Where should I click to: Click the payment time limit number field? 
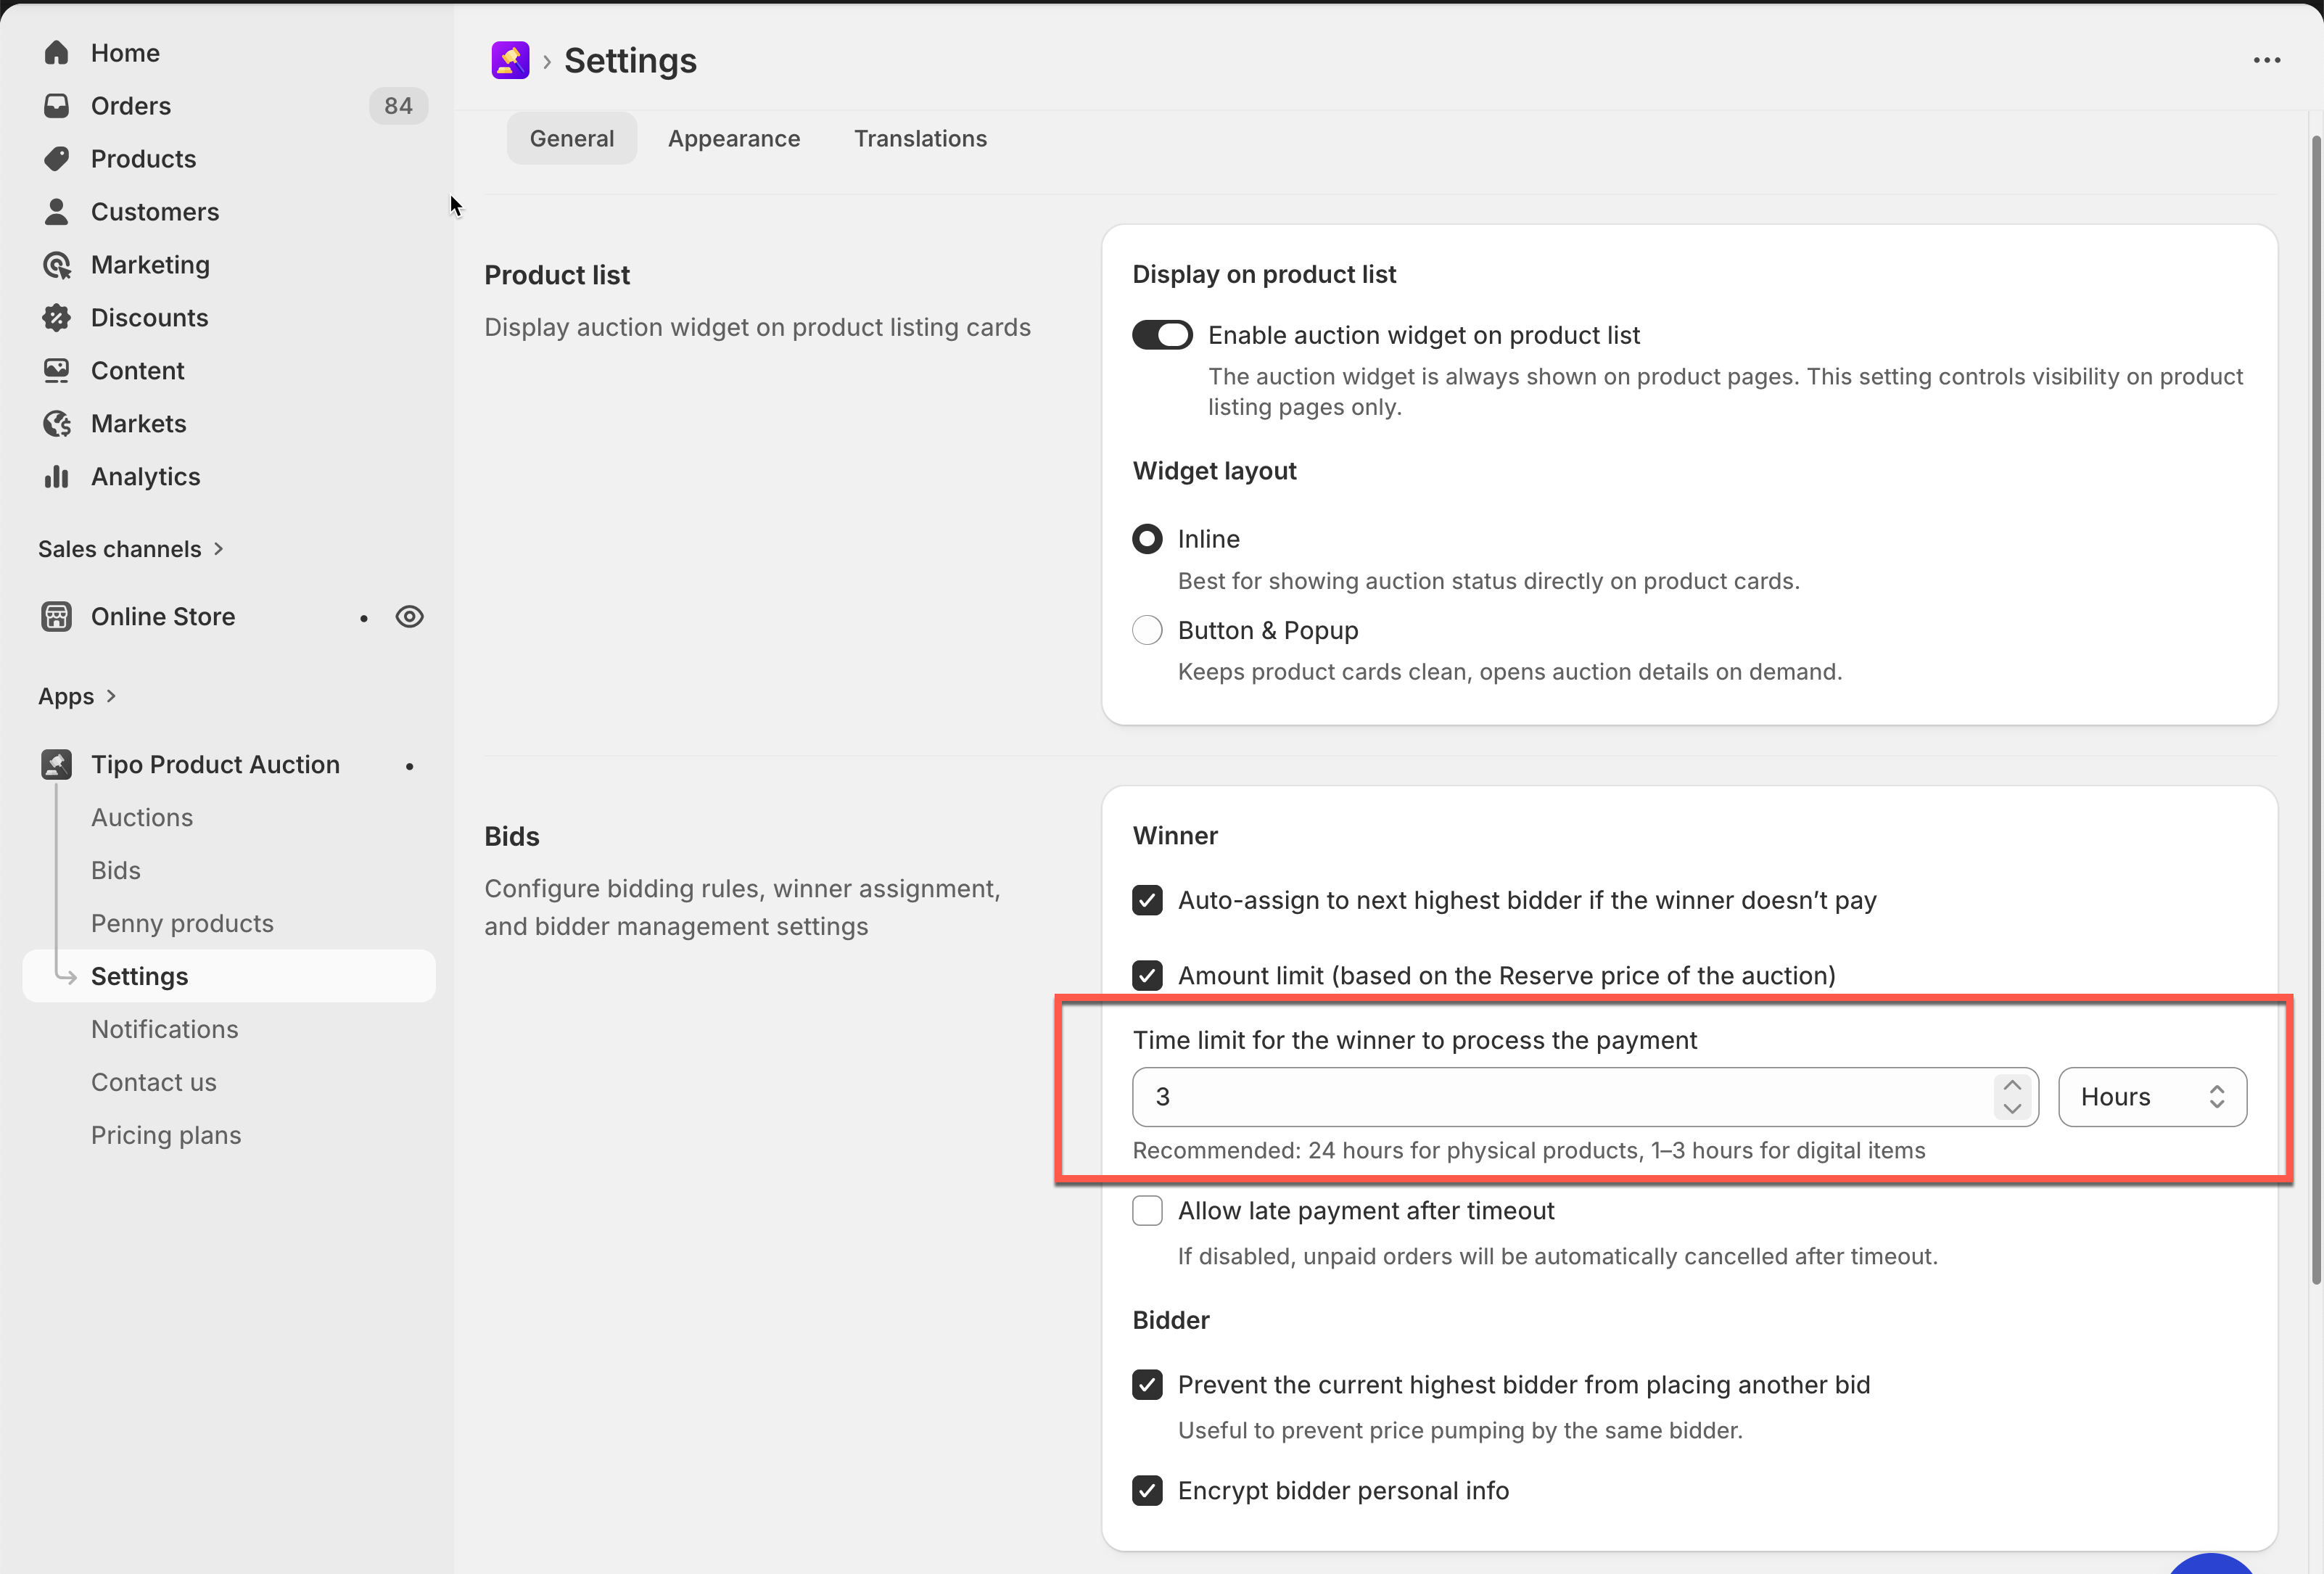pos(1560,1096)
